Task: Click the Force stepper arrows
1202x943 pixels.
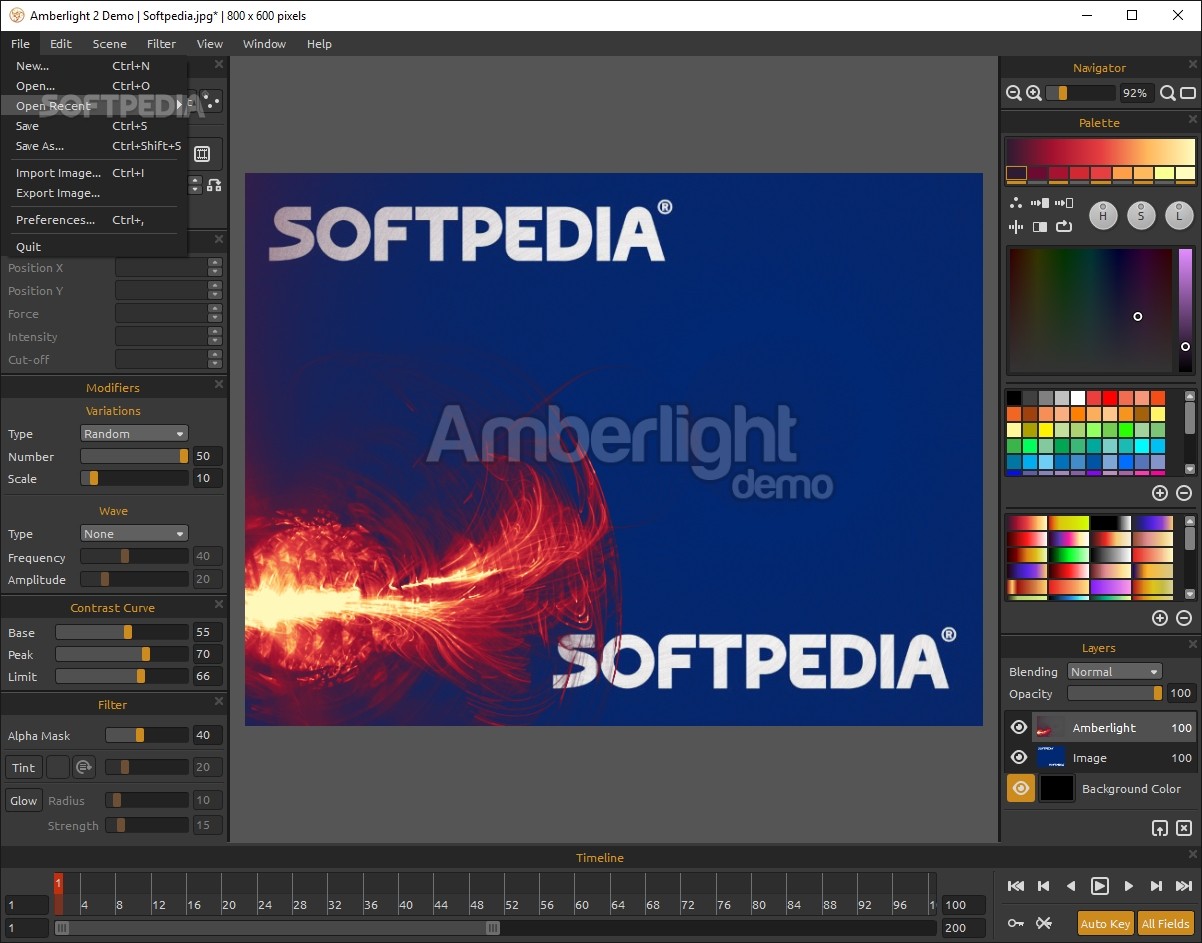Action: point(215,314)
